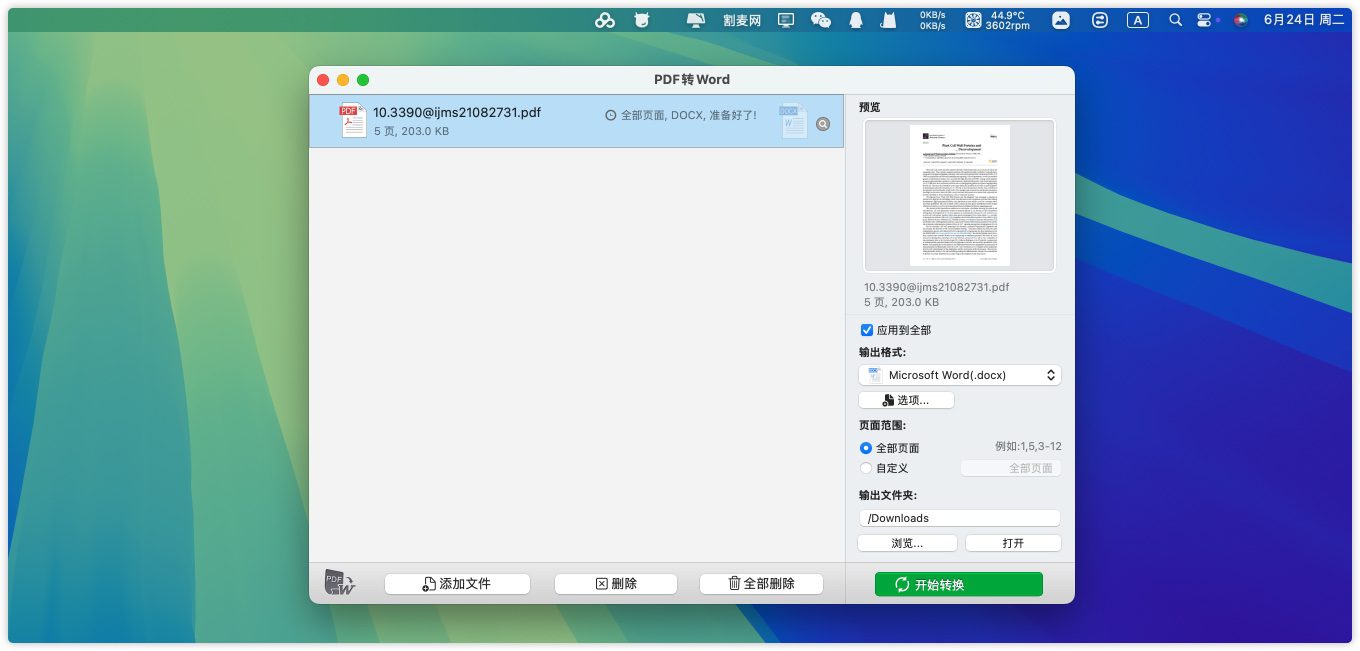Open the WeChat menu bar icon
The height and width of the screenshot is (651, 1360).
tap(821, 20)
